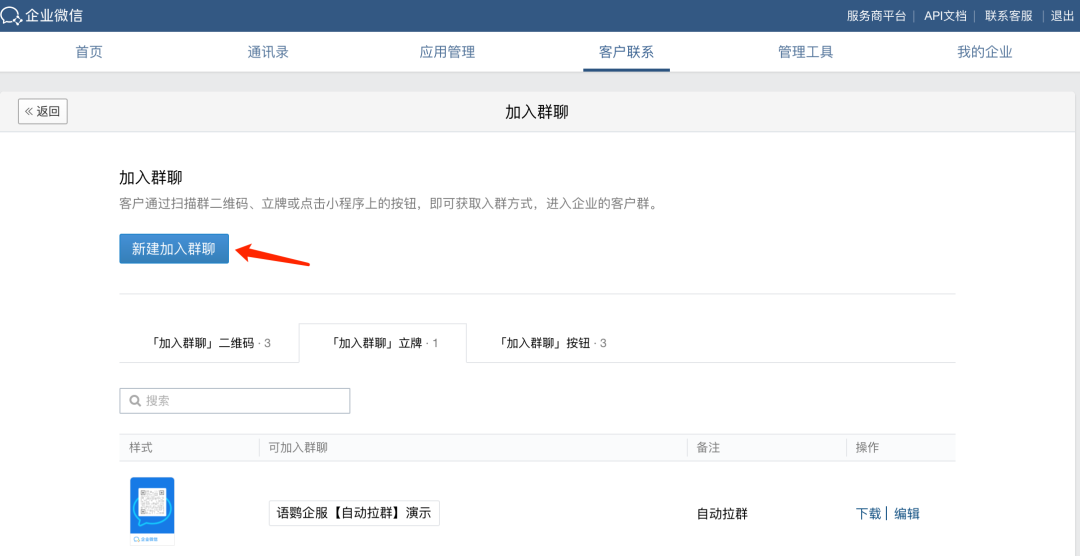Open the API文档 link
The height and width of the screenshot is (556, 1080).
pyautogui.click(x=945, y=16)
